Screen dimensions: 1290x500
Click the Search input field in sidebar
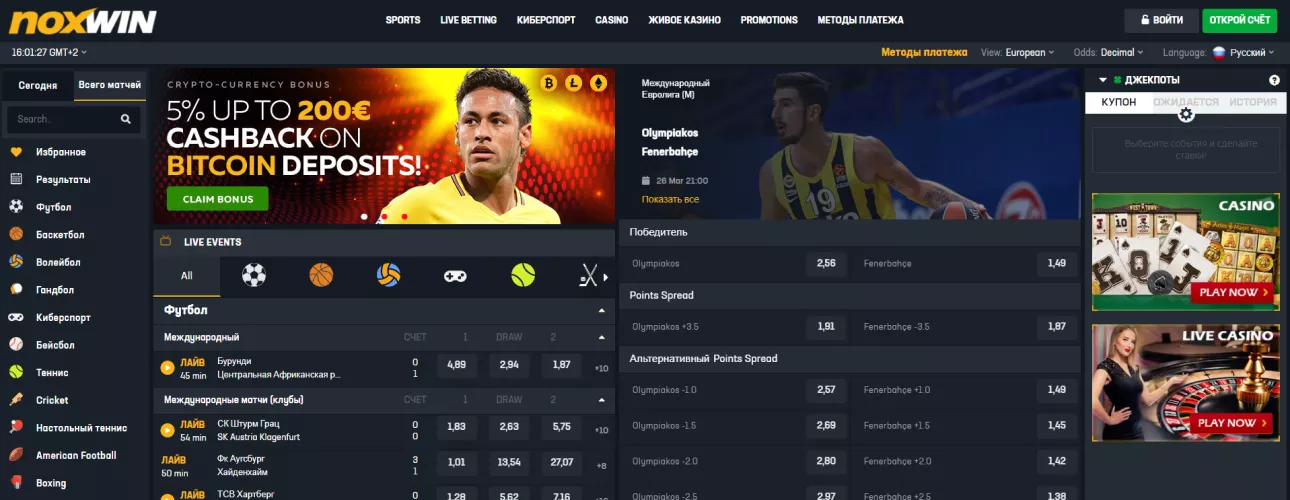point(62,119)
